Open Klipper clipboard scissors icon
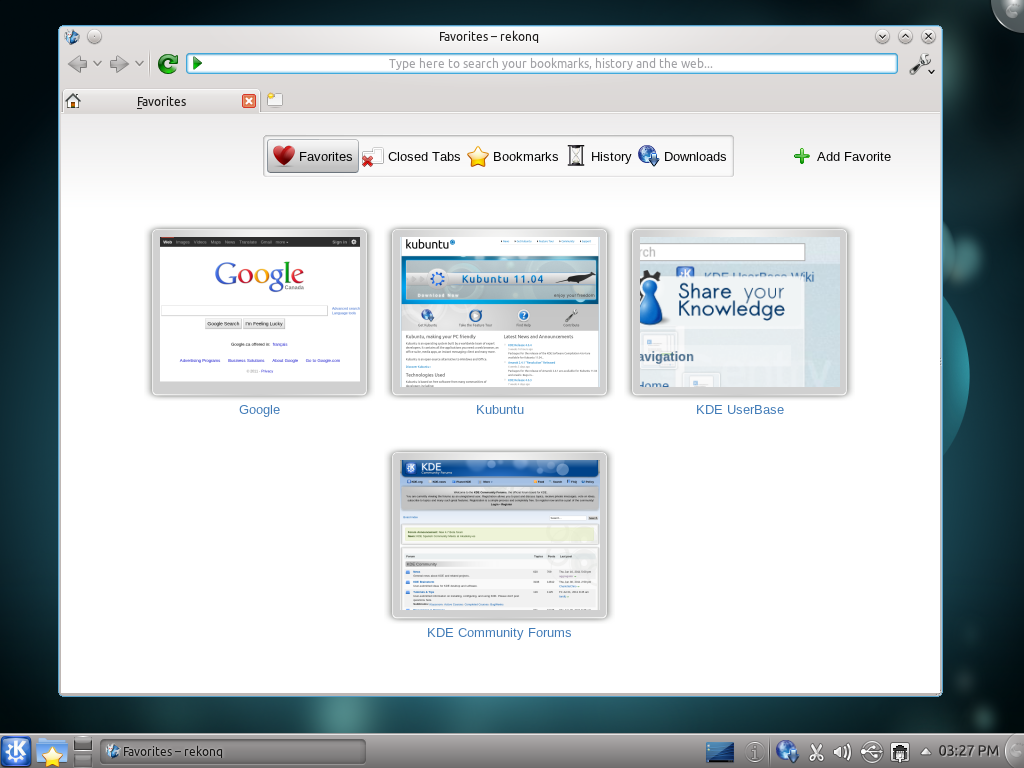 [x=816, y=752]
